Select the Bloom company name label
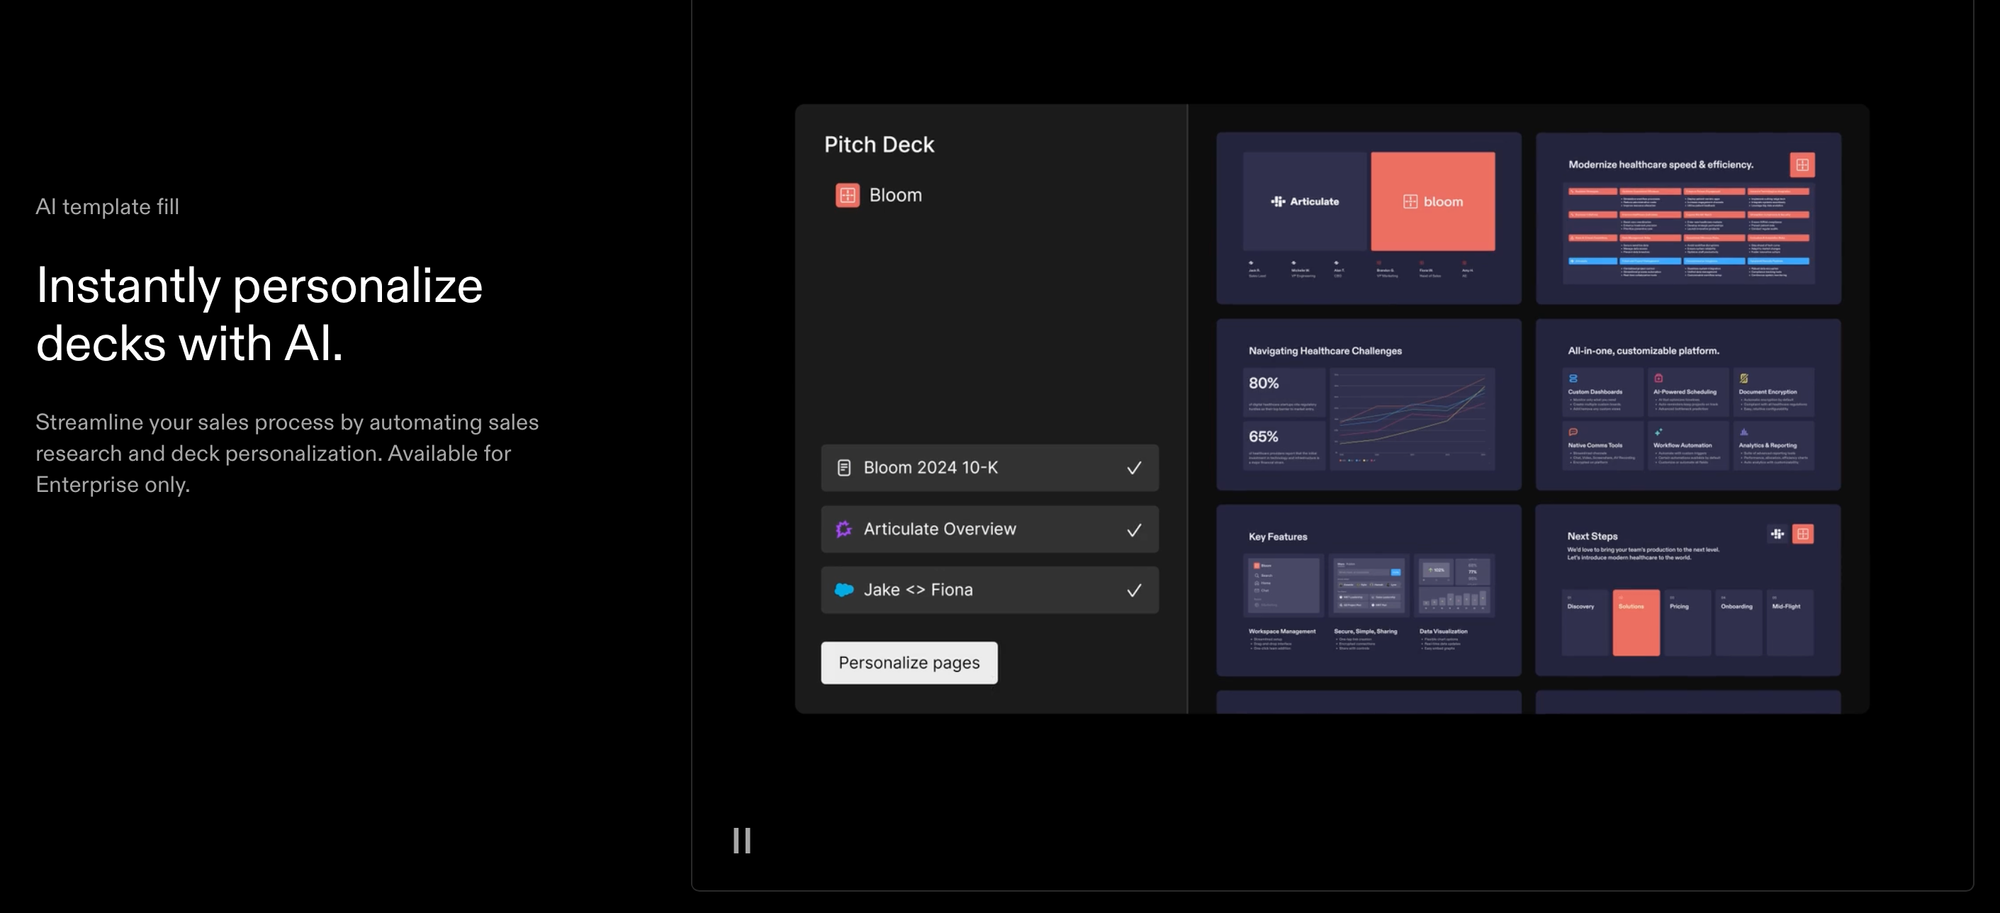 896,195
